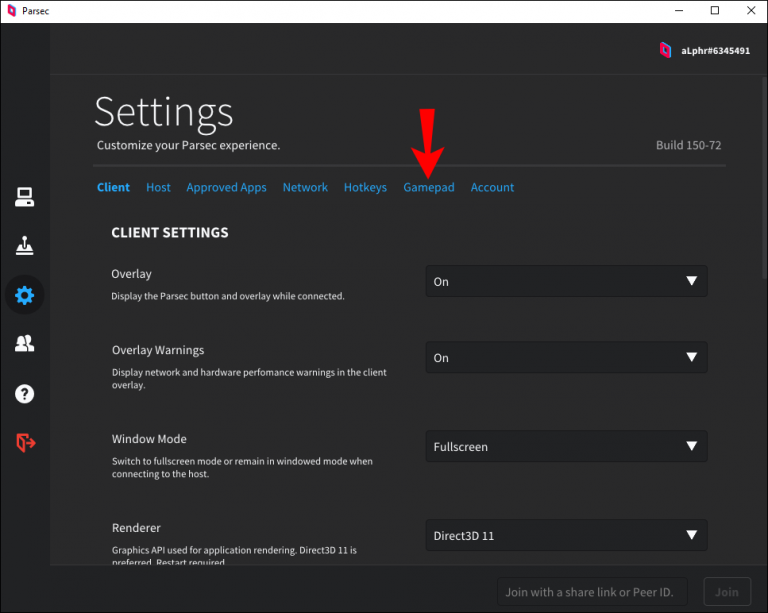
Task: Open the Renderer Direct3D 11 dropdown
Action: coord(566,536)
